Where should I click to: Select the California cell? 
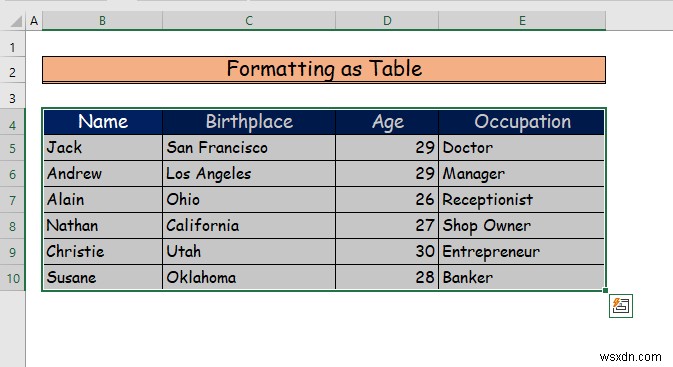[x=249, y=226]
